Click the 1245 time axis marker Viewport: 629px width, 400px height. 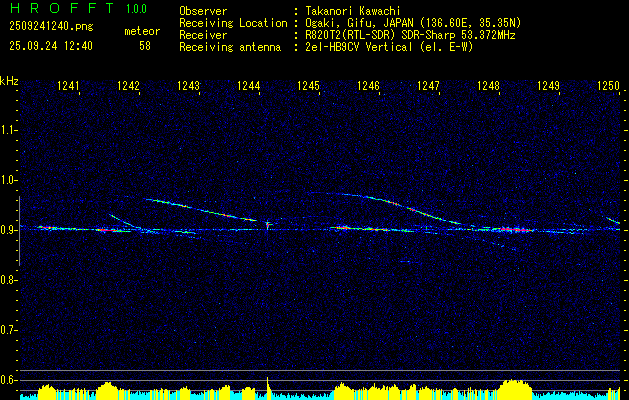[308, 85]
